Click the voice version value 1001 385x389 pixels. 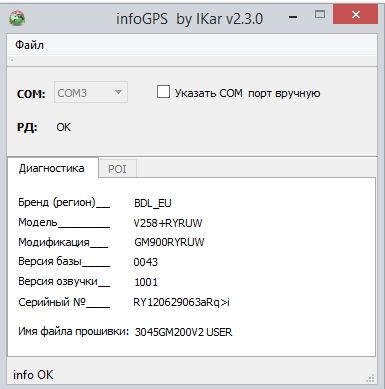point(146,282)
